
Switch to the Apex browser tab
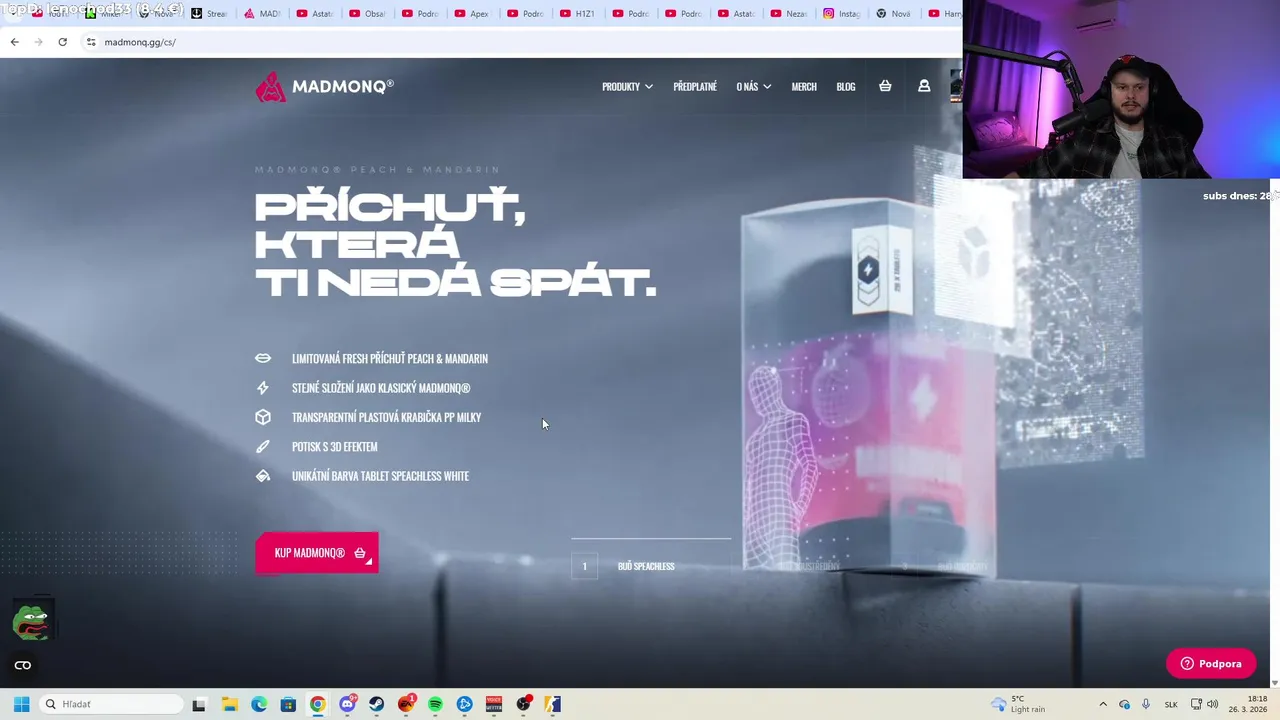click(474, 14)
